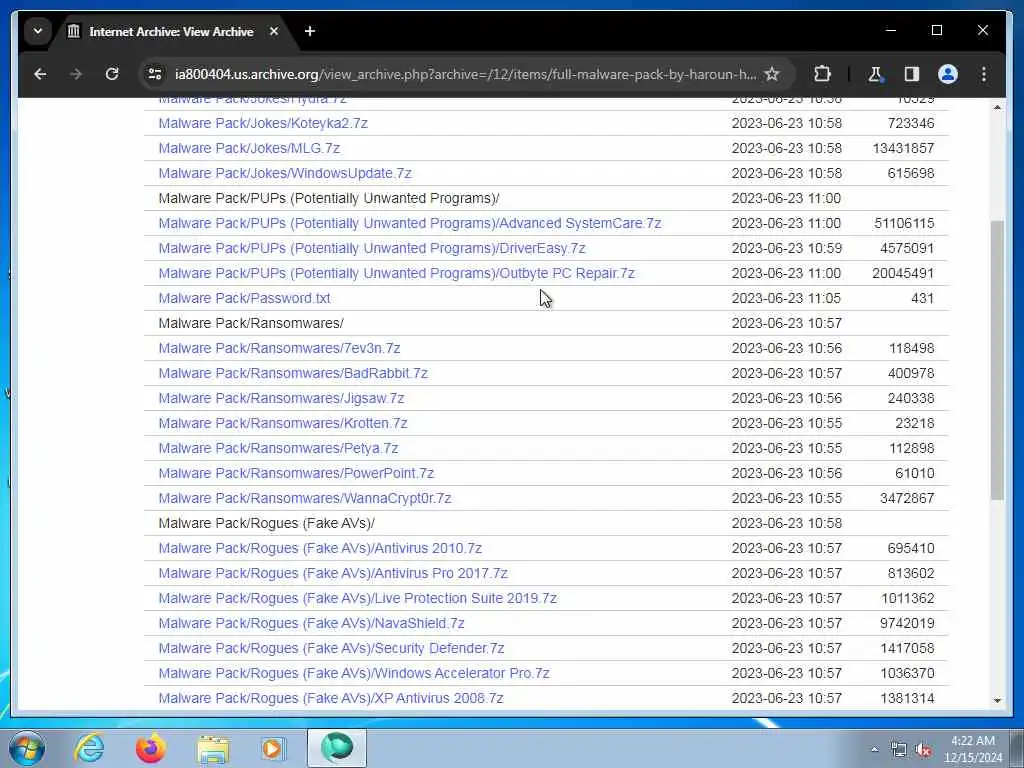Click the address bar URL
1024x768 pixels.
pos(465,74)
